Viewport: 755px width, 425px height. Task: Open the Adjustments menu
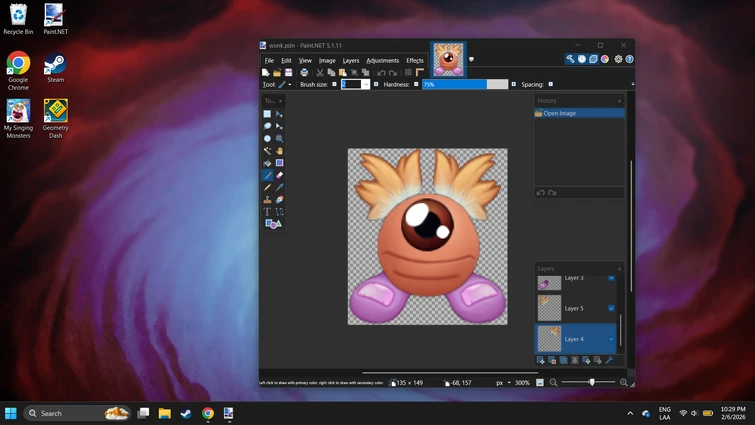coord(382,60)
